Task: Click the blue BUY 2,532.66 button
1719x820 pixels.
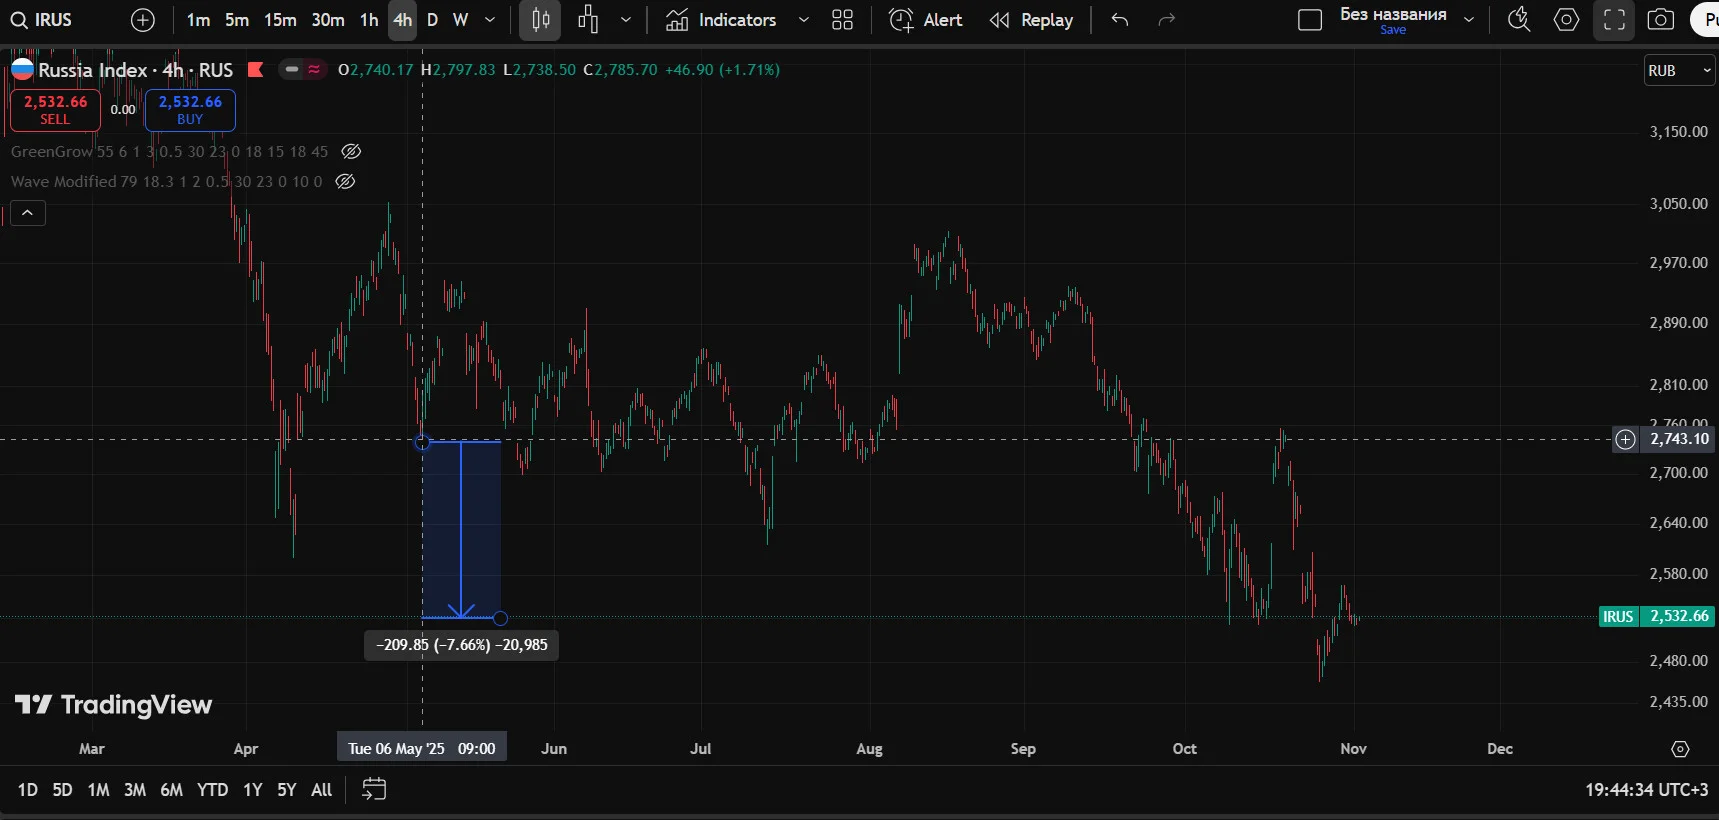Action: coord(190,110)
